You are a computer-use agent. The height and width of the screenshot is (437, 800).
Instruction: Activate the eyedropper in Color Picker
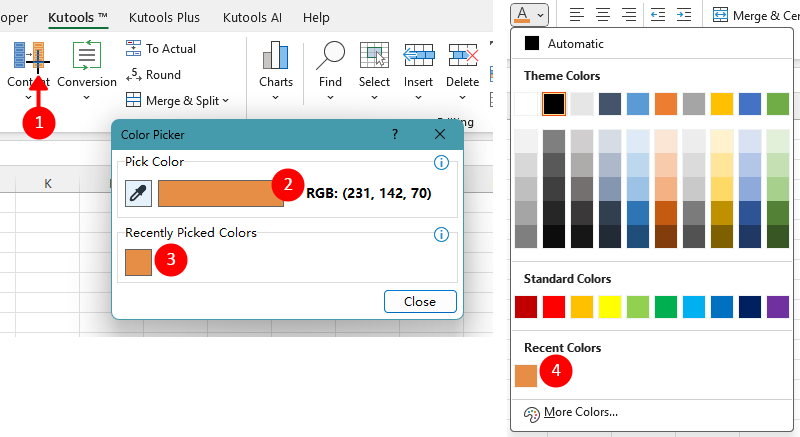[138, 193]
